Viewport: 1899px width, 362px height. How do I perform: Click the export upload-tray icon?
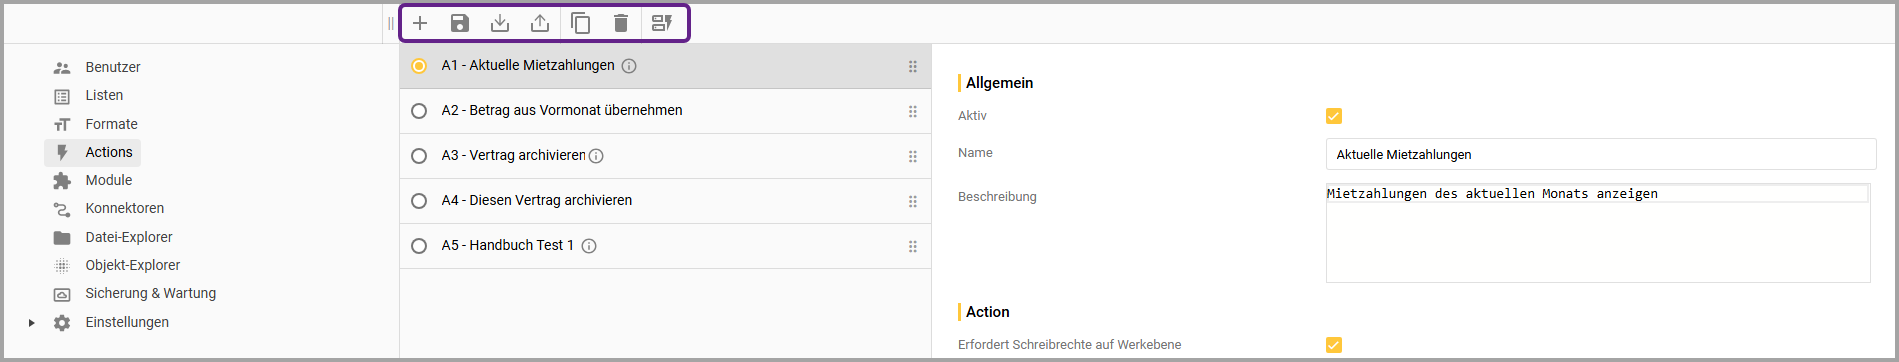(540, 23)
